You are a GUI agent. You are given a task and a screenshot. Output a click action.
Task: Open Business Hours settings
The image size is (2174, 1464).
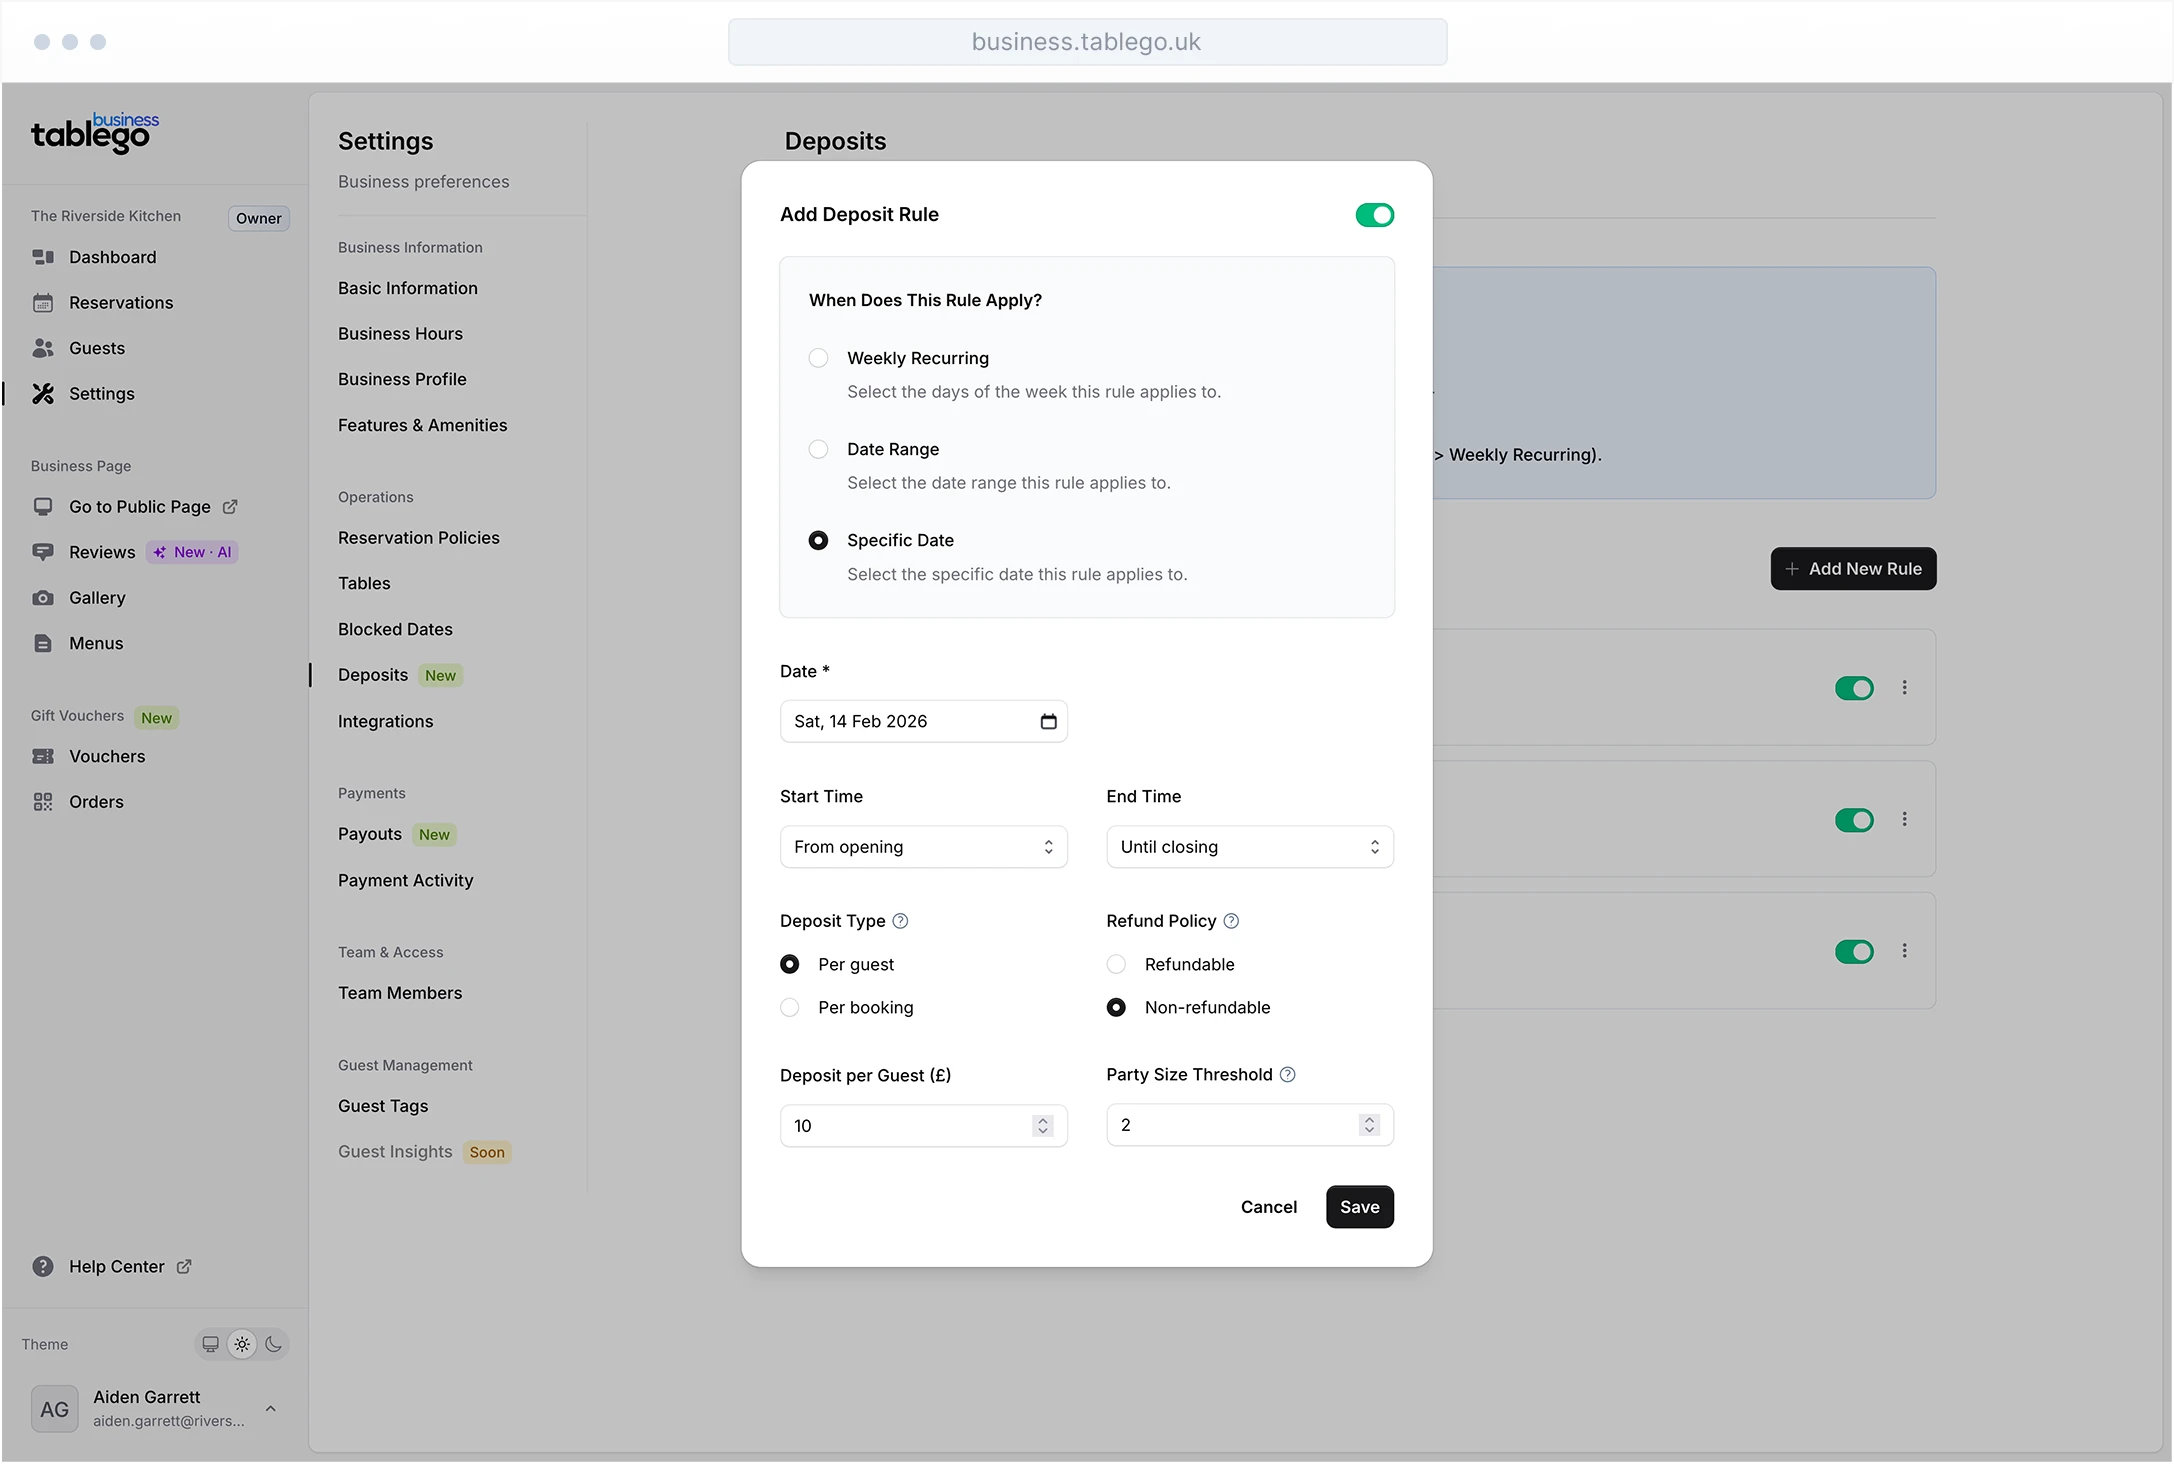click(x=400, y=333)
